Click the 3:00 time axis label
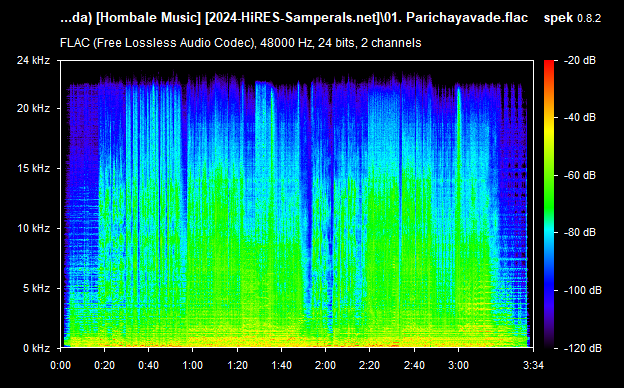The image size is (624, 388). coord(458,365)
